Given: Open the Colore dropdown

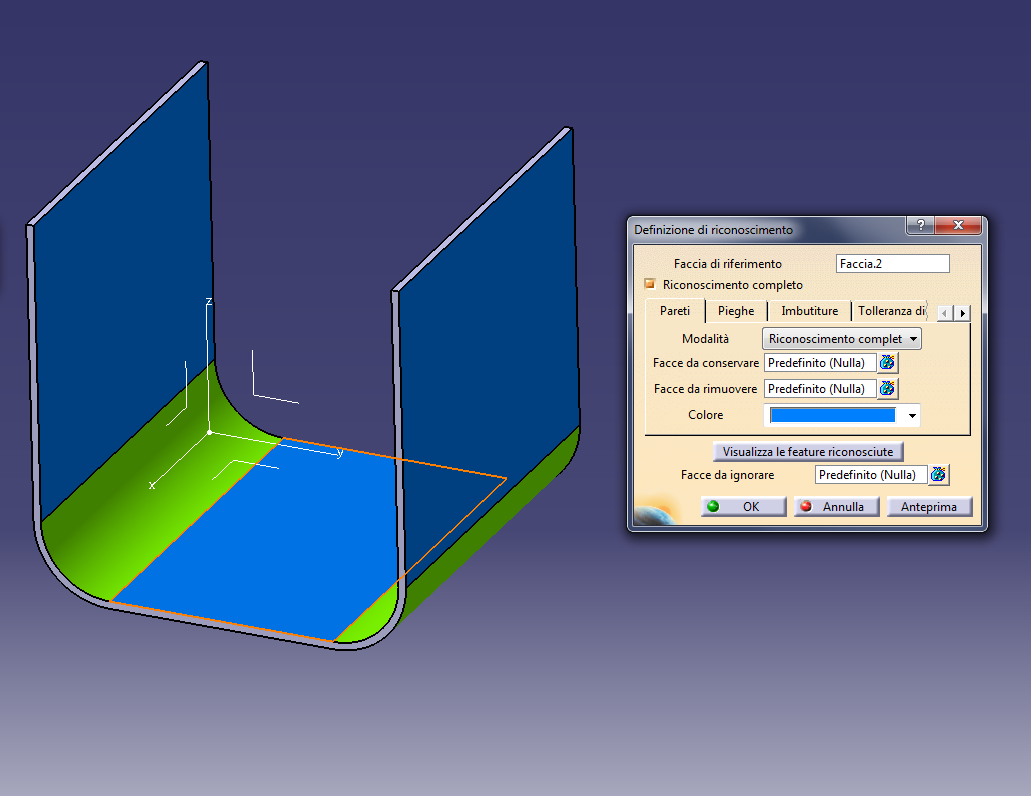Looking at the screenshot, I should [x=911, y=415].
